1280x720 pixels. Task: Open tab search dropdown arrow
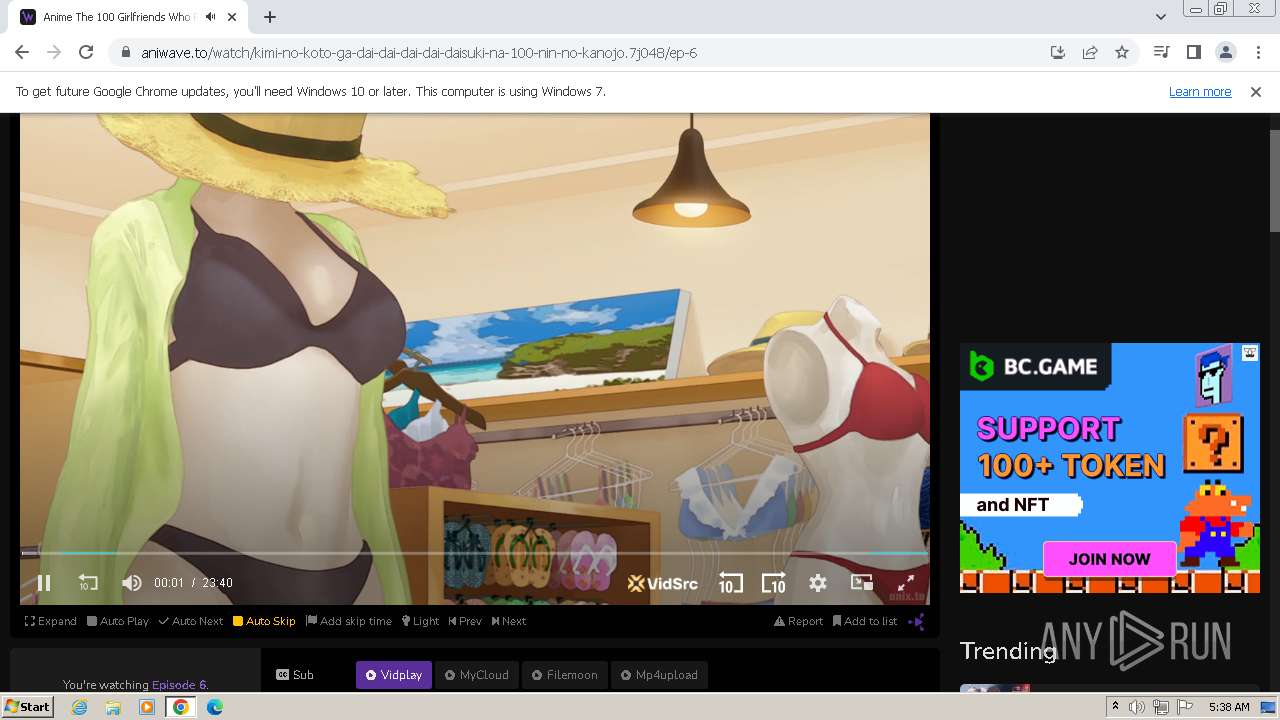click(x=1160, y=17)
